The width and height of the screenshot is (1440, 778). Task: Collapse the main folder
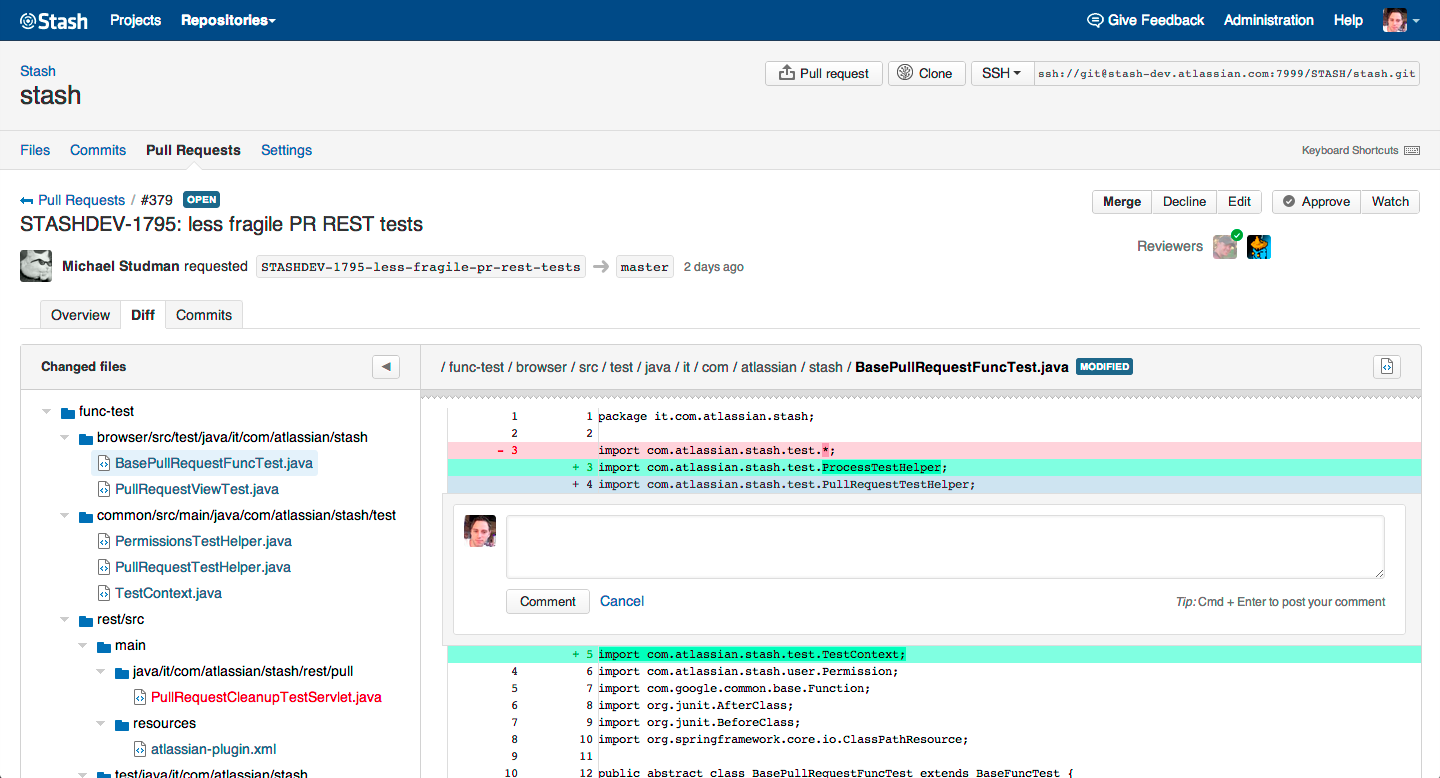[x=82, y=645]
